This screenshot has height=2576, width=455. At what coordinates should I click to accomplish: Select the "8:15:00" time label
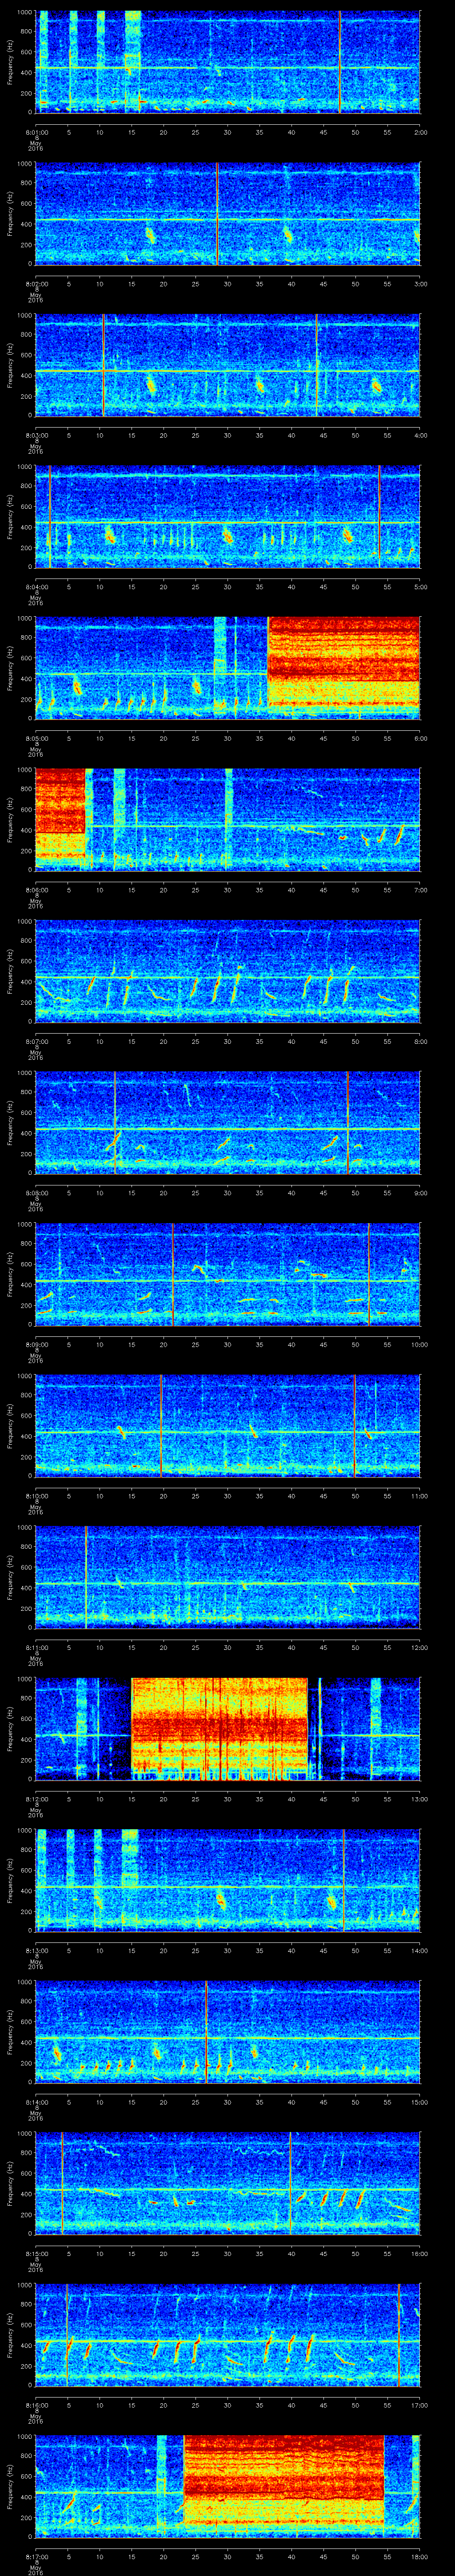36,2253
